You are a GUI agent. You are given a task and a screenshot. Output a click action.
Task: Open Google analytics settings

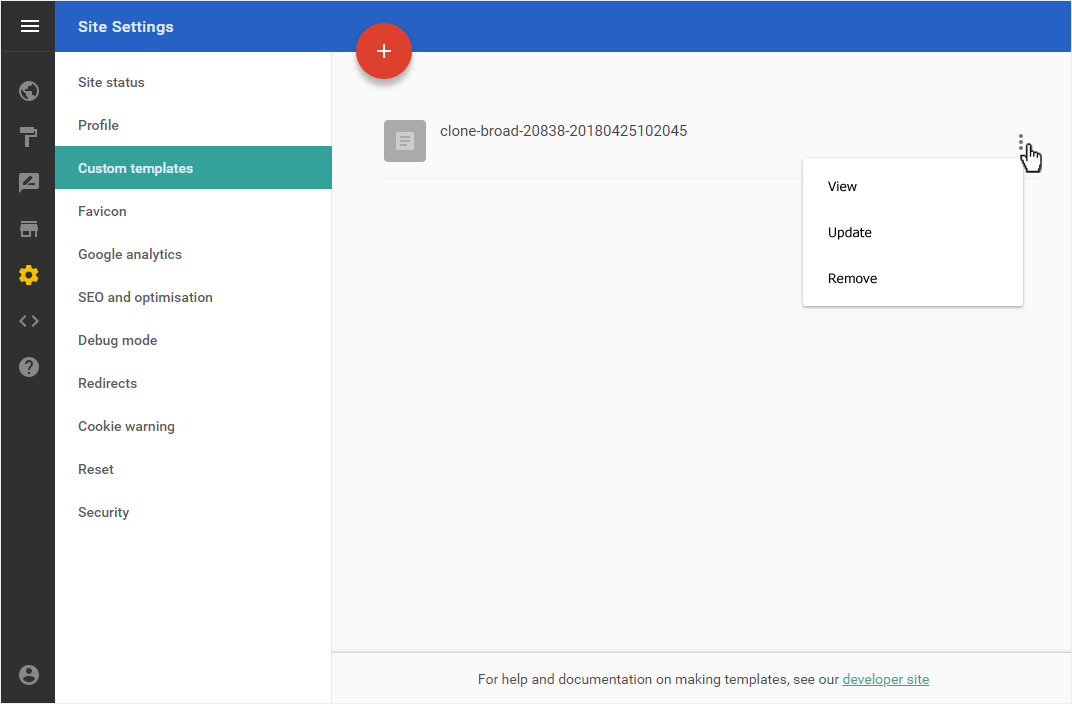(x=193, y=254)
